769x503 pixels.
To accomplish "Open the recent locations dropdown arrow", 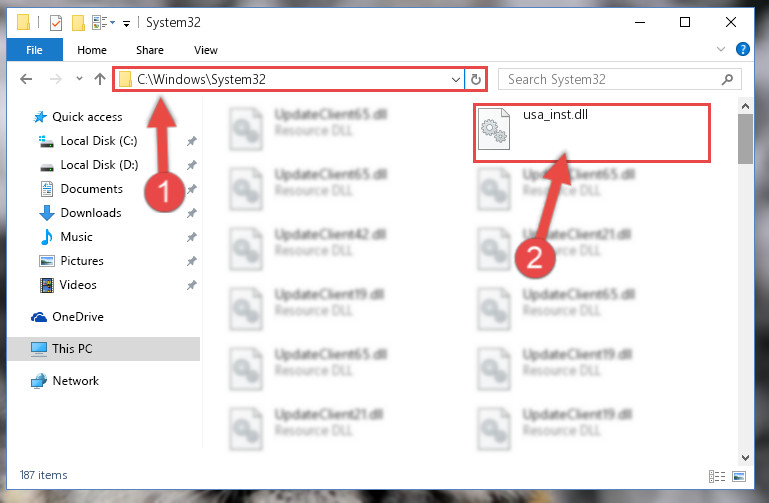I will tap(79, 78).
